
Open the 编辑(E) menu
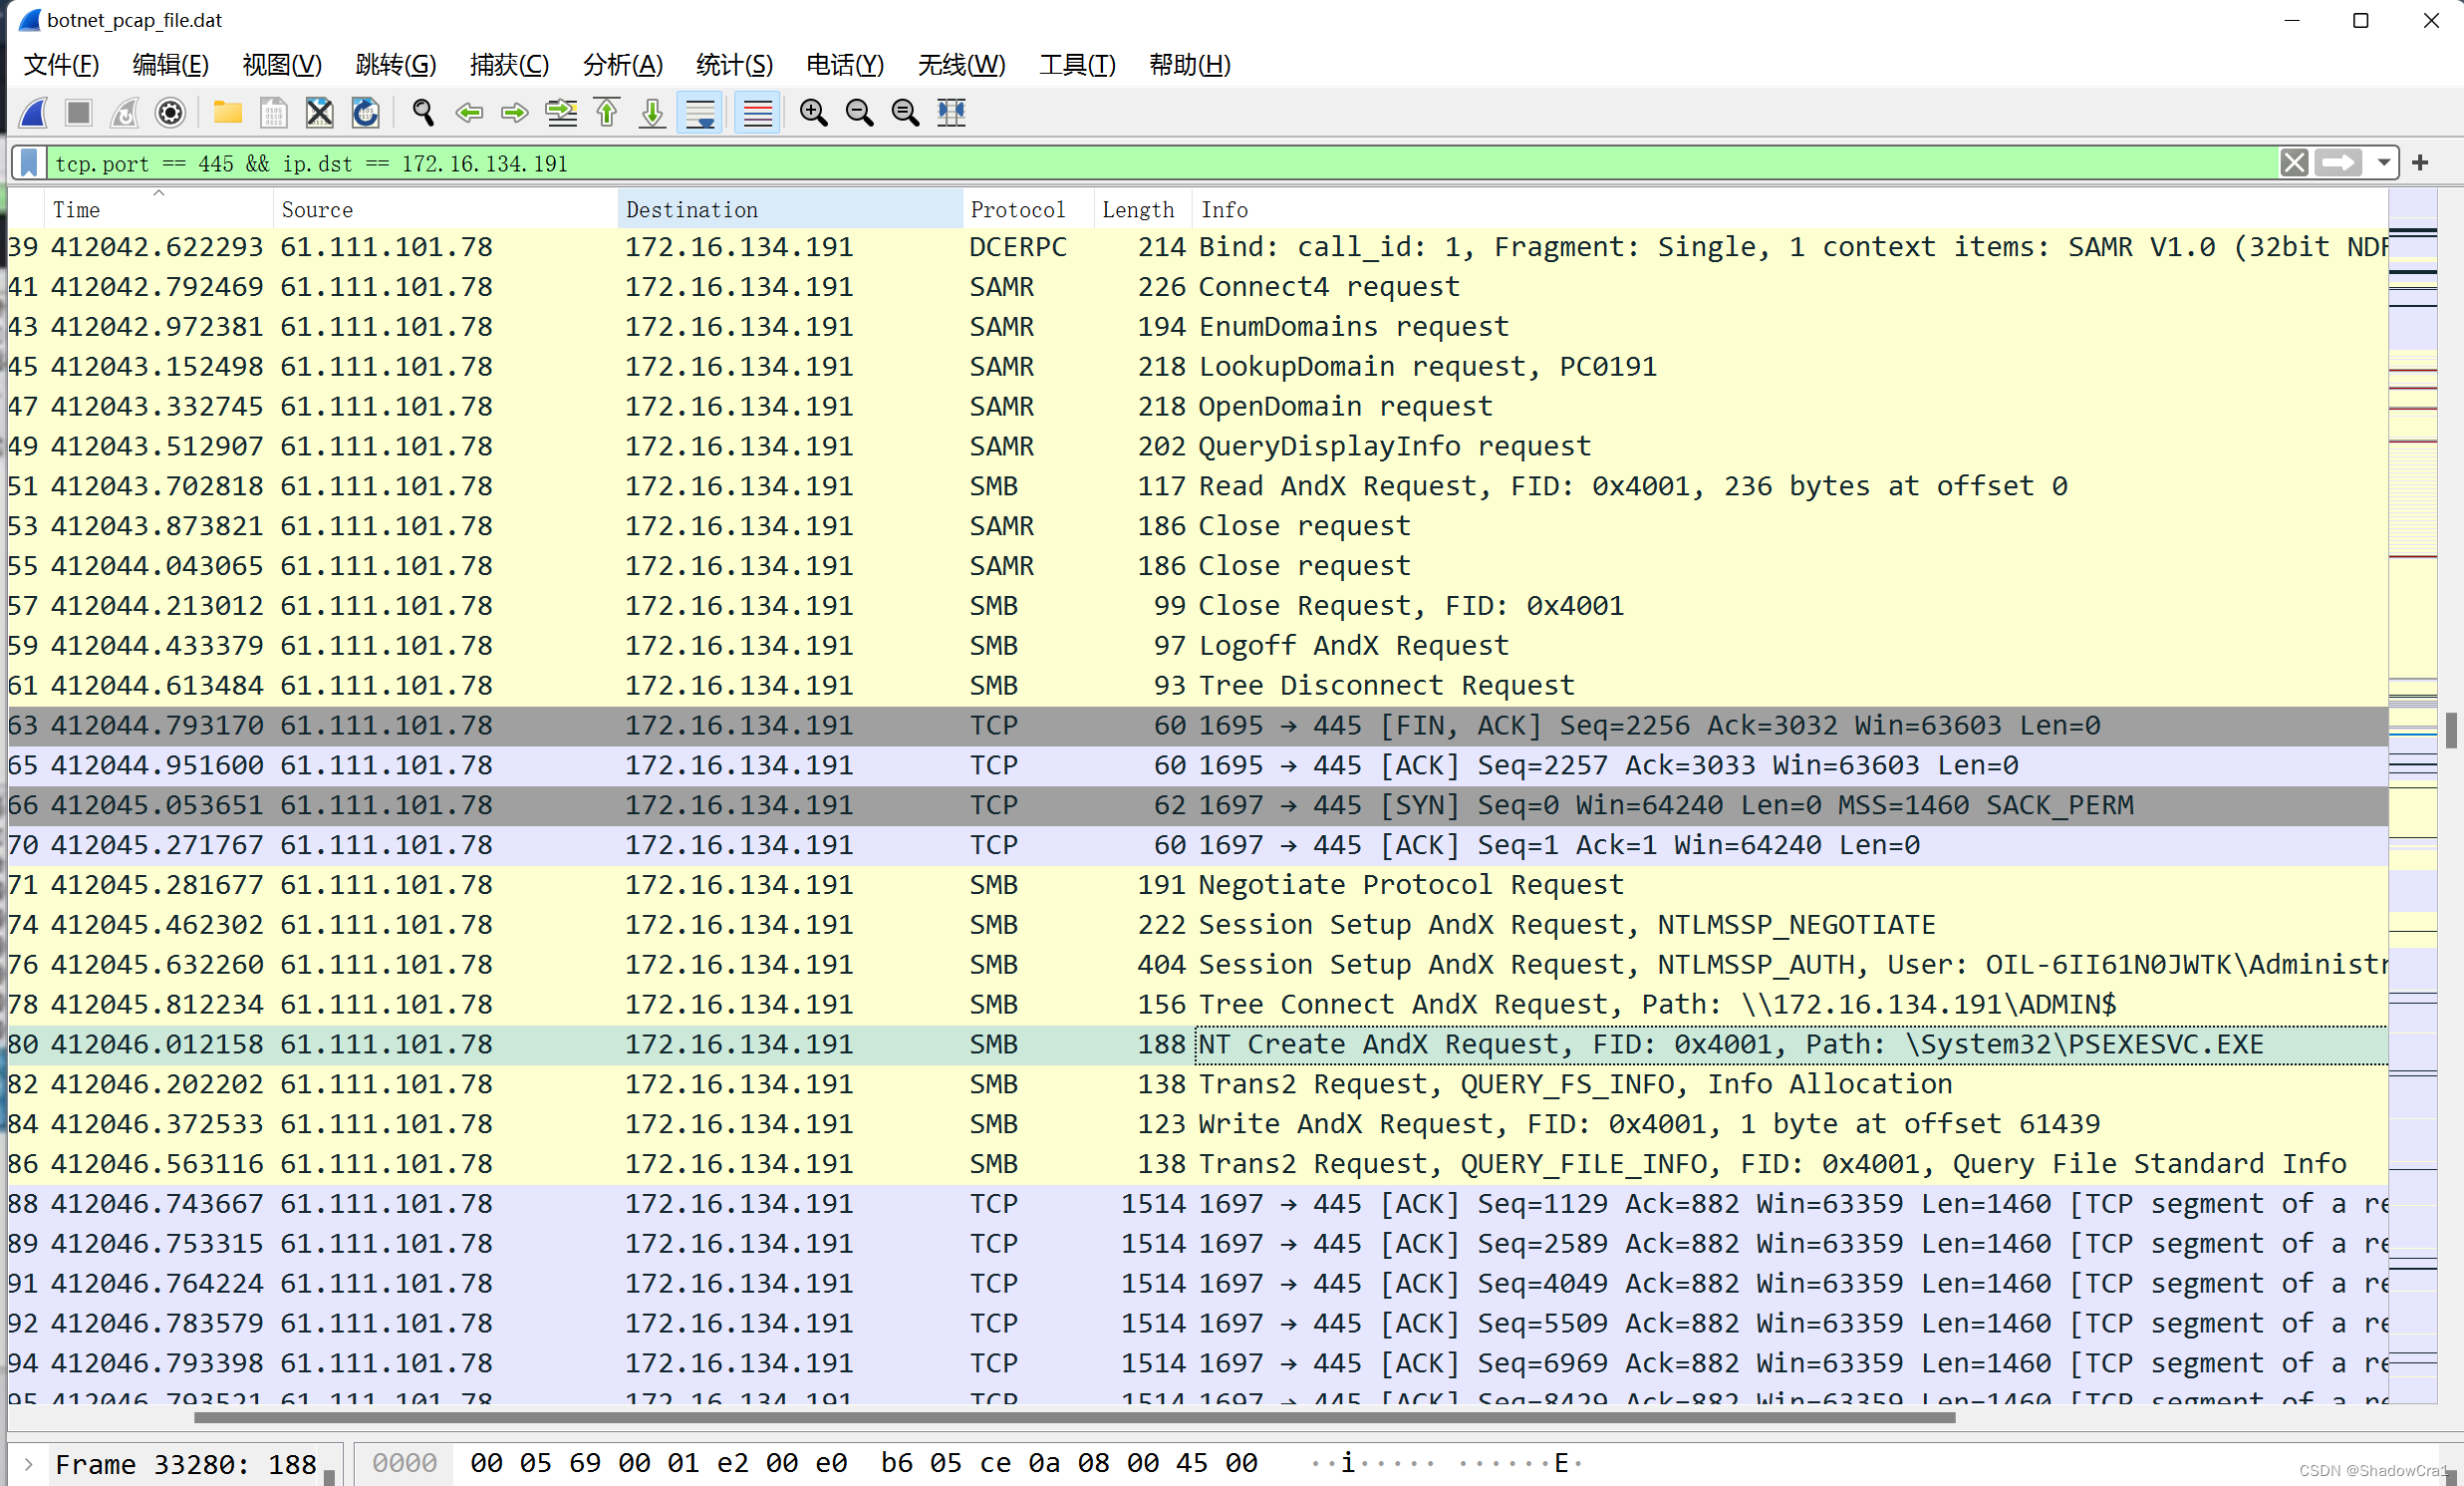point(171,65)
